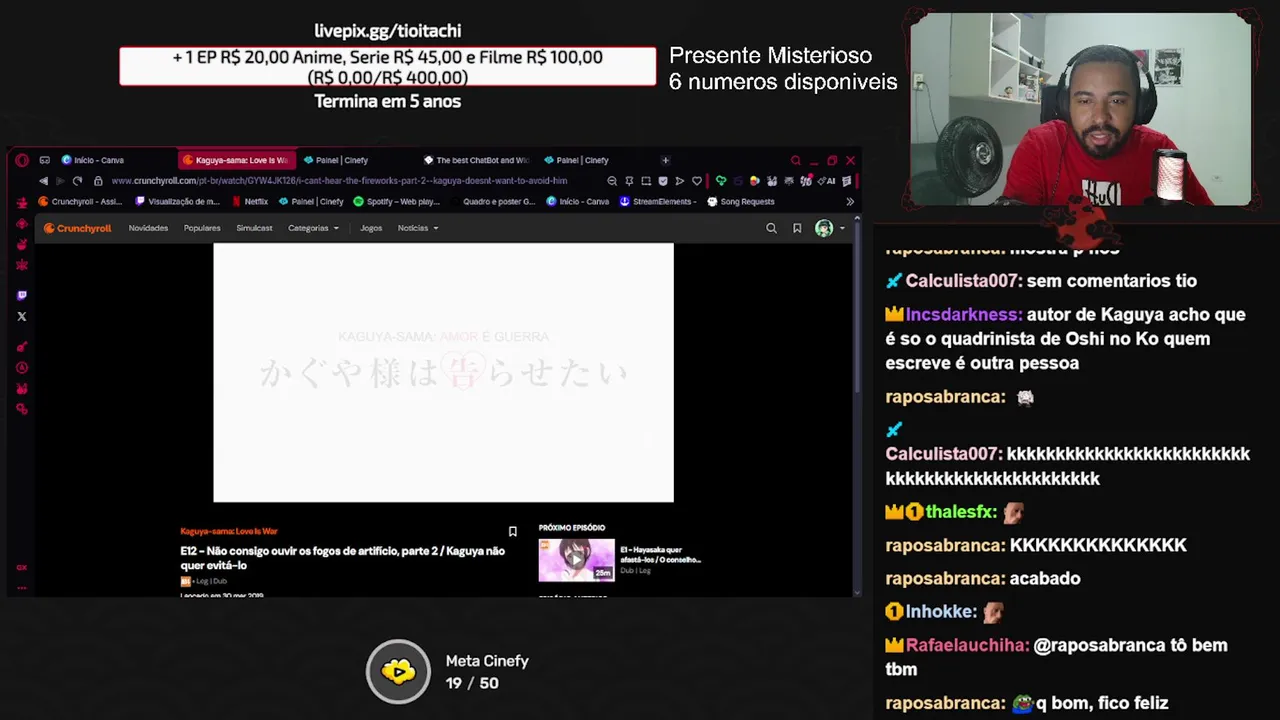Screen dimensions: 1280x720
Task: Click the padlock site info icon
Action: (x=98, y=181)
